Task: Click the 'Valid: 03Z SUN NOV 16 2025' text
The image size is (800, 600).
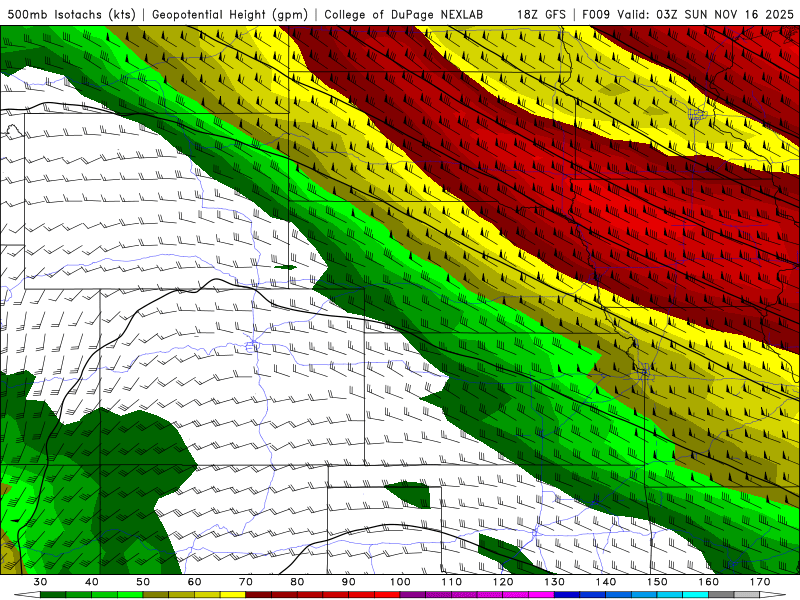Action: pos(705,14)
